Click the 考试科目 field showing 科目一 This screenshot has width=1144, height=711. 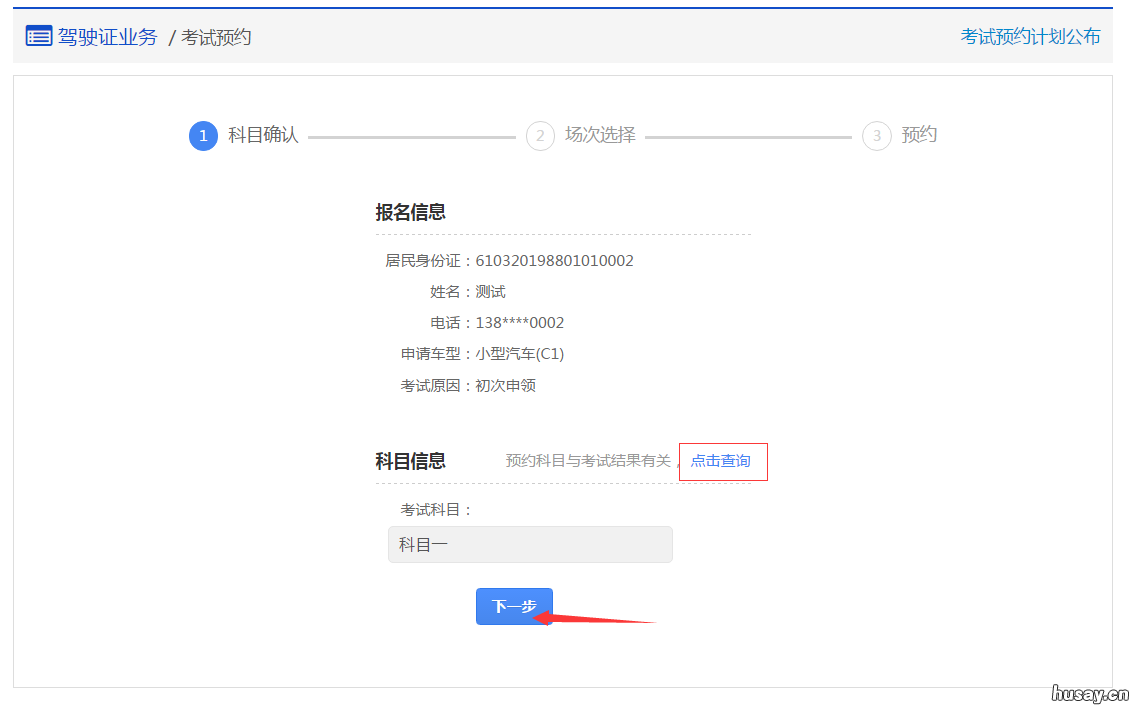click(x=530, y=544)
